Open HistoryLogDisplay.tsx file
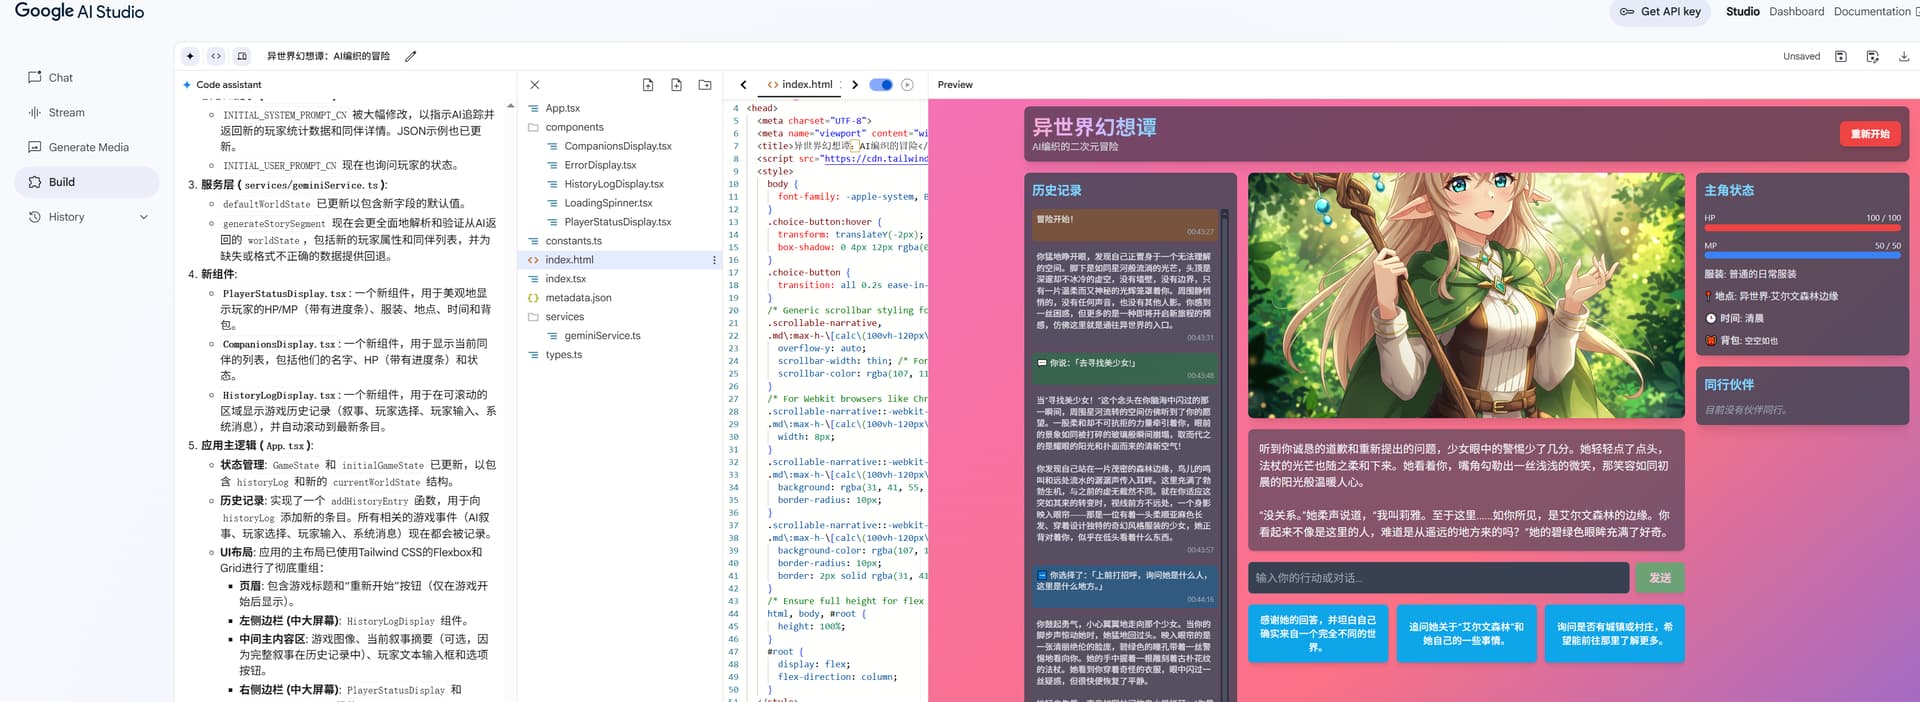1920x702 pixels. [x=614, y=184]
